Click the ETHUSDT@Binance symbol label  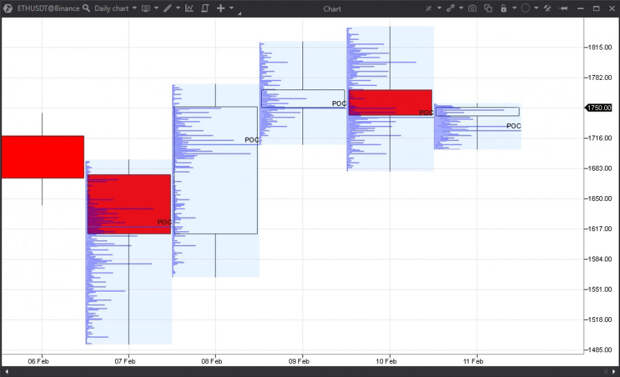48,8
